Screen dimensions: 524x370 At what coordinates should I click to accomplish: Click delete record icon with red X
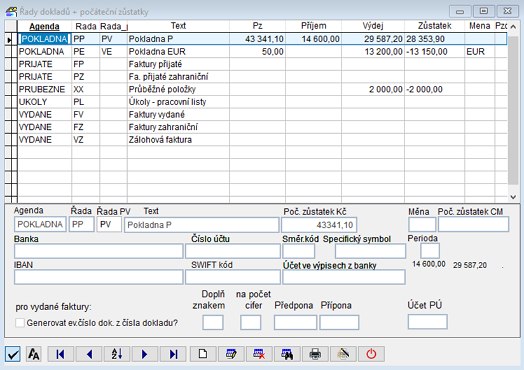(259, 354)
